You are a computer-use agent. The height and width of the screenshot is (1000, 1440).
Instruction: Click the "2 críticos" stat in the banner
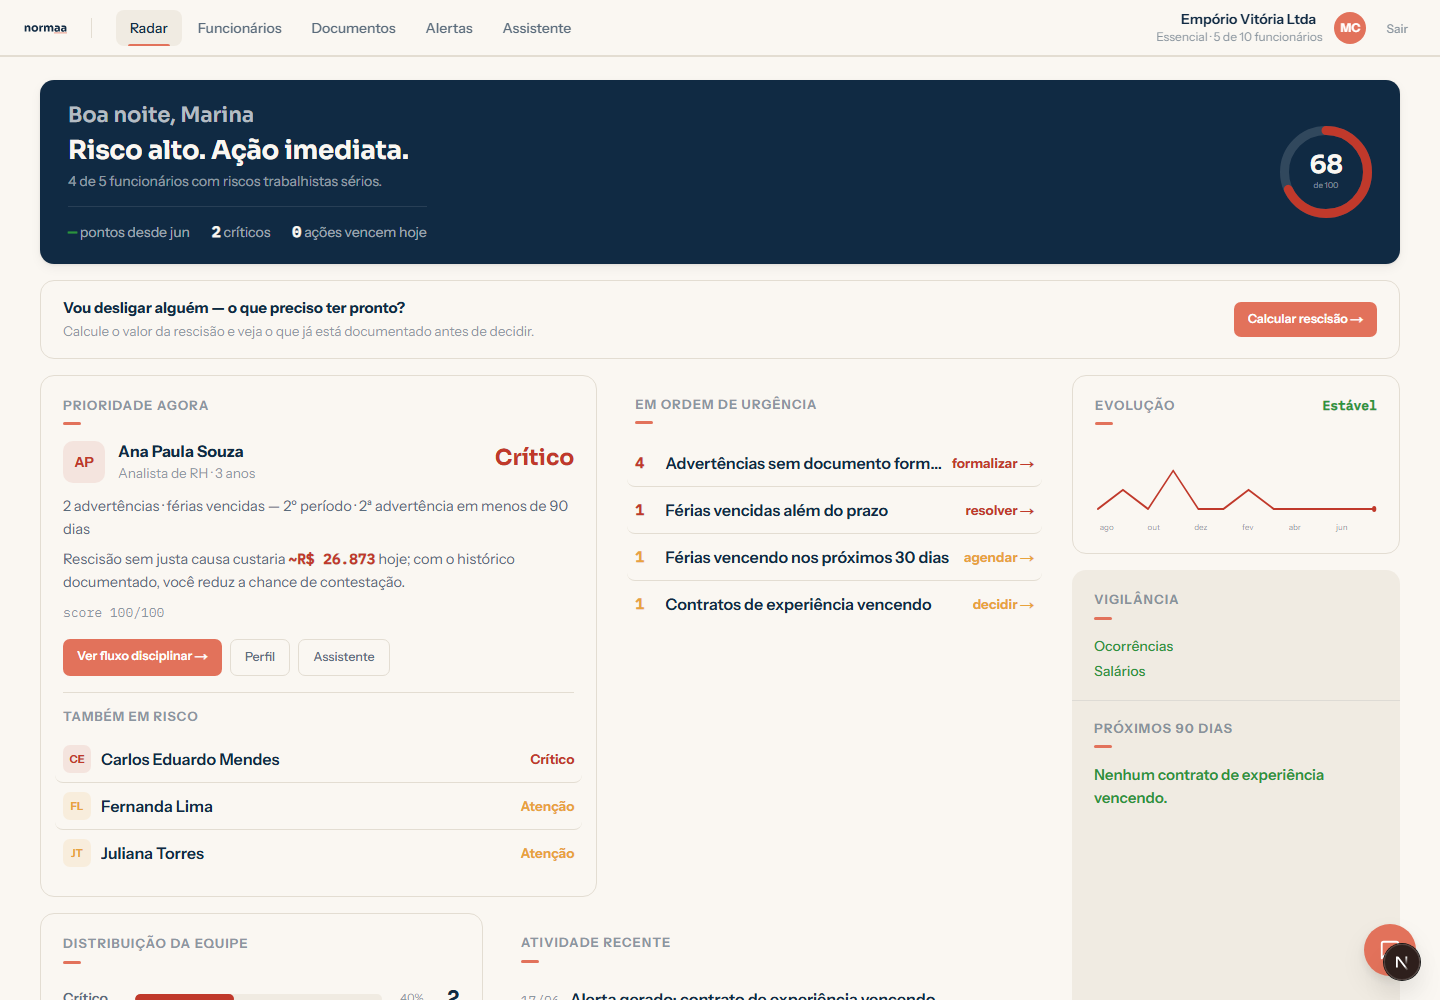pyautogui.click(x=241, y=232)
